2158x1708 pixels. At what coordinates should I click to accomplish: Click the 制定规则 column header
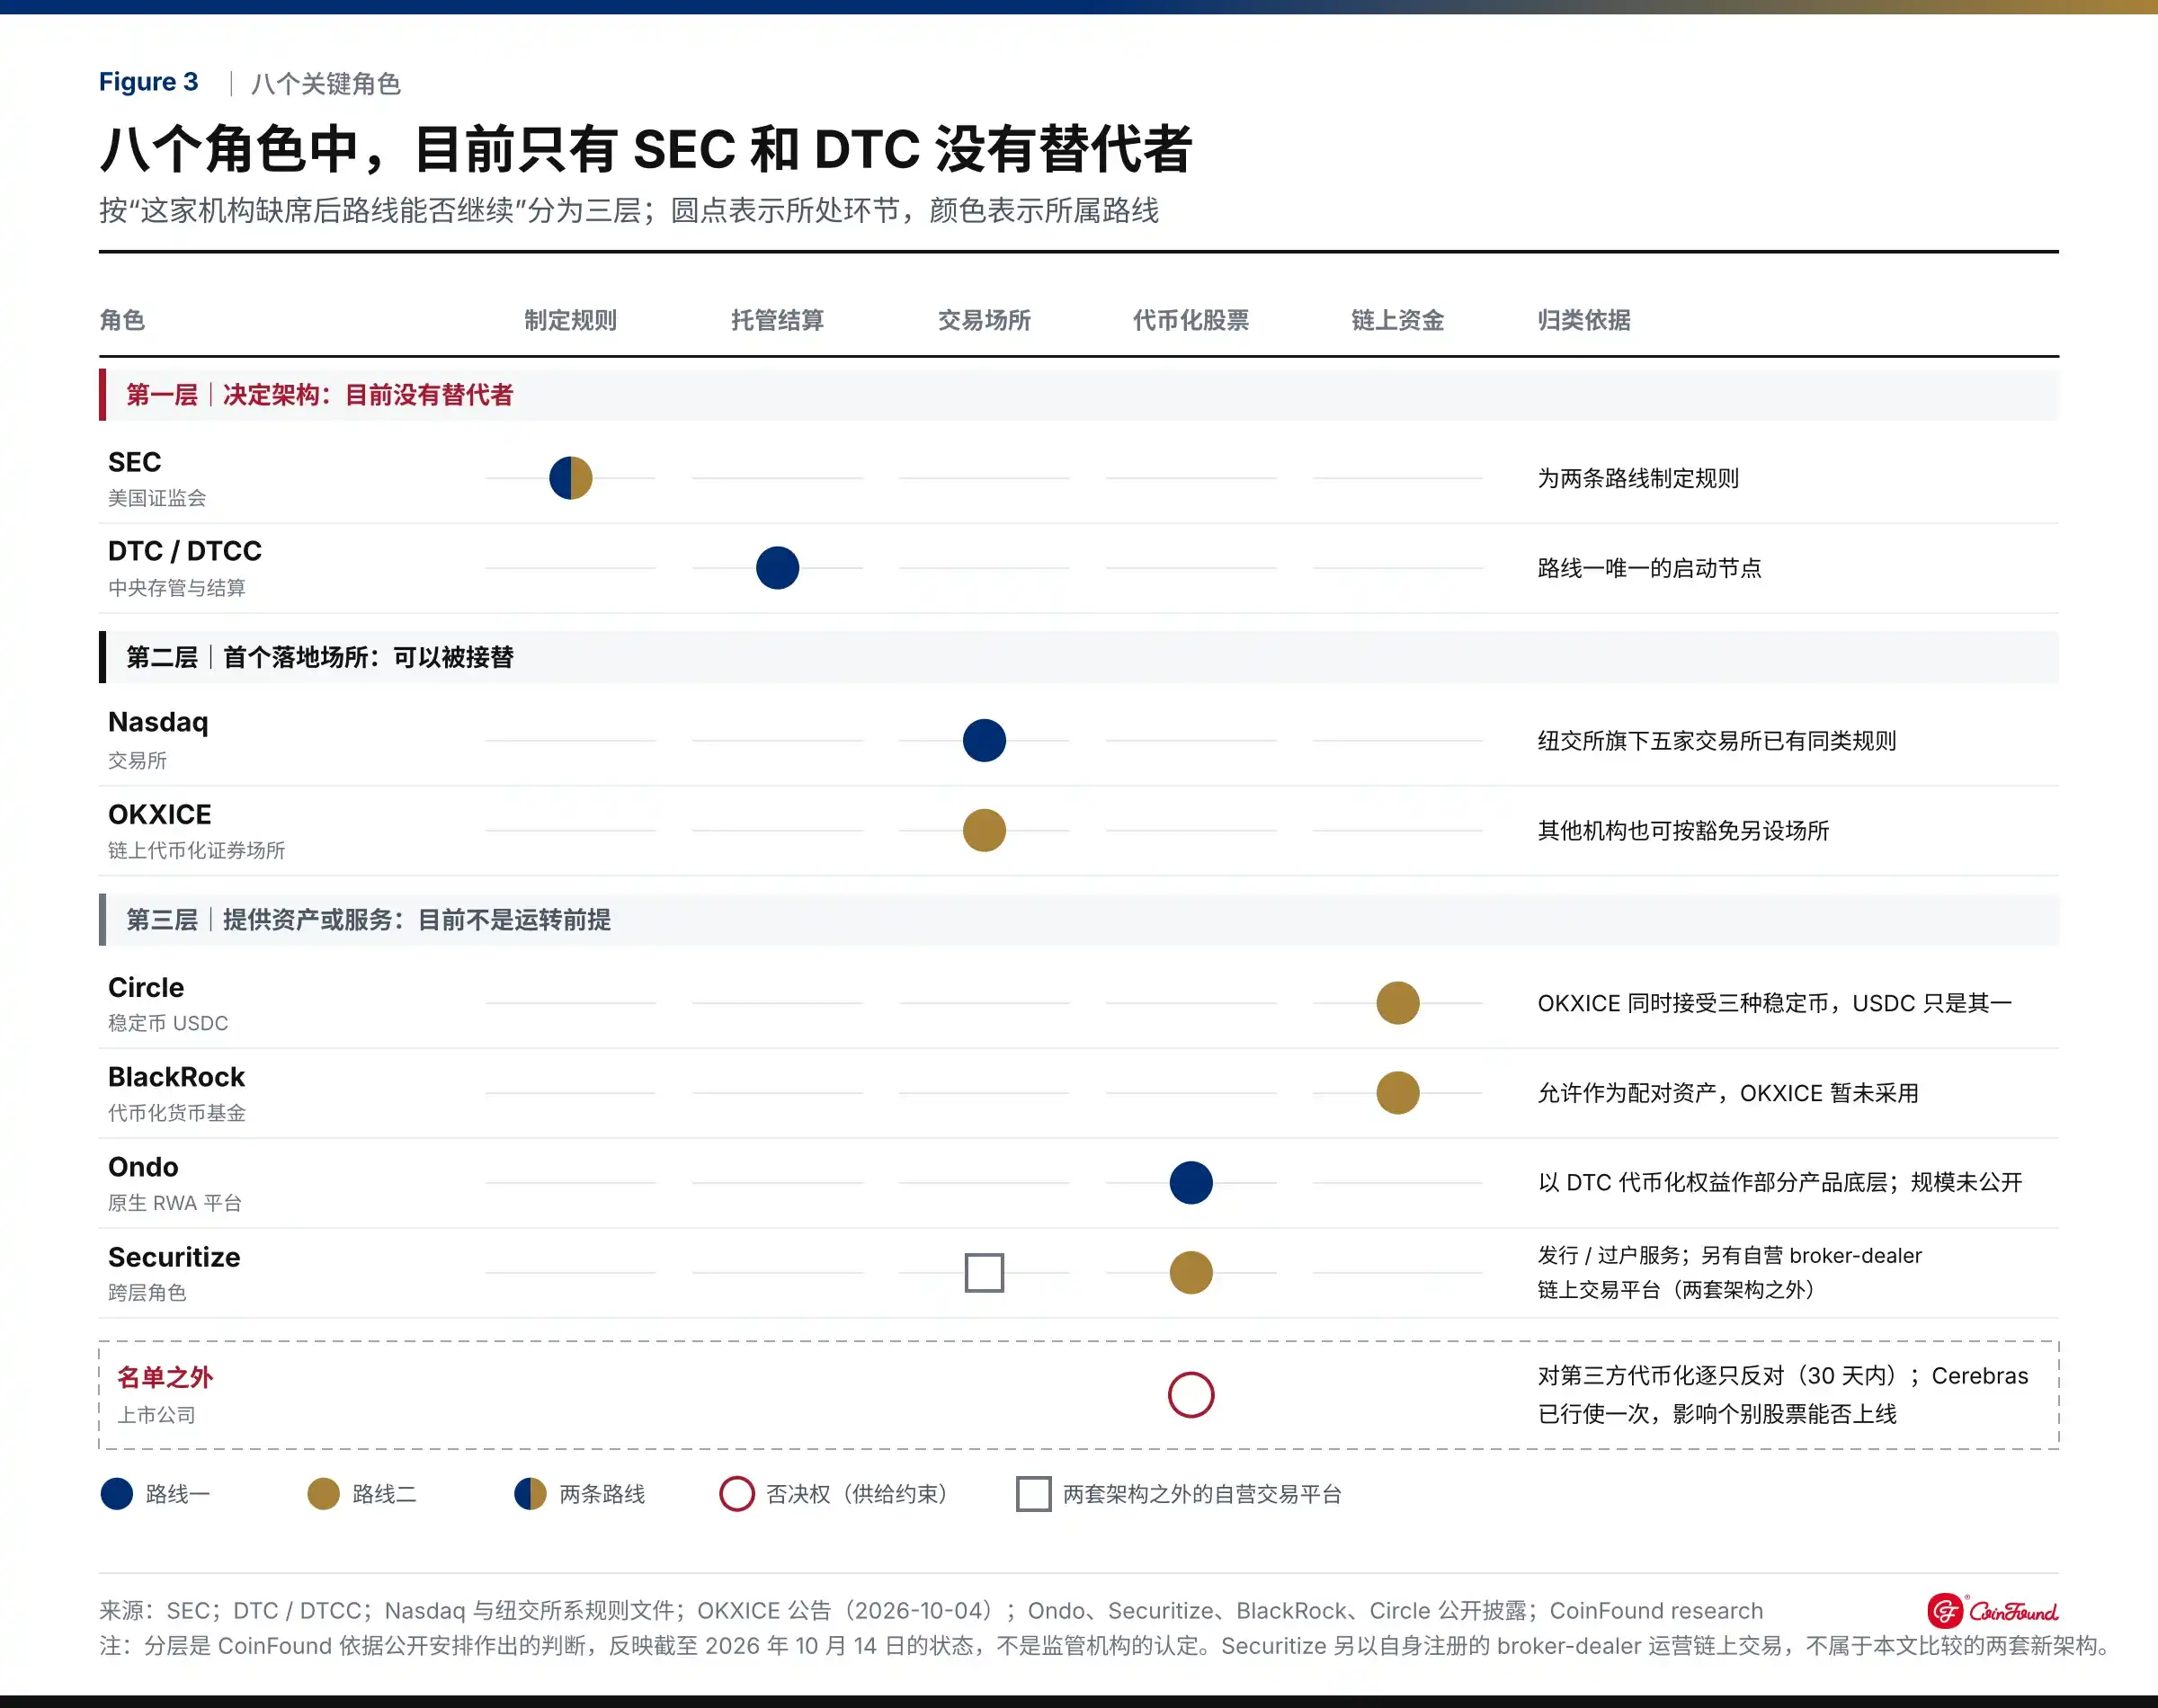pos(570,320)
